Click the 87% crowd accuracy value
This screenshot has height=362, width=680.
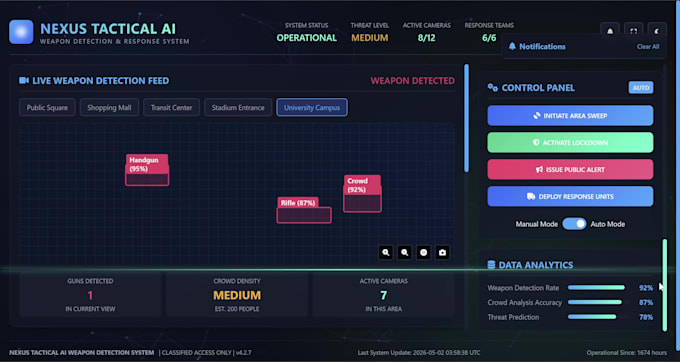pyautogui.click(x=646, y=303)
